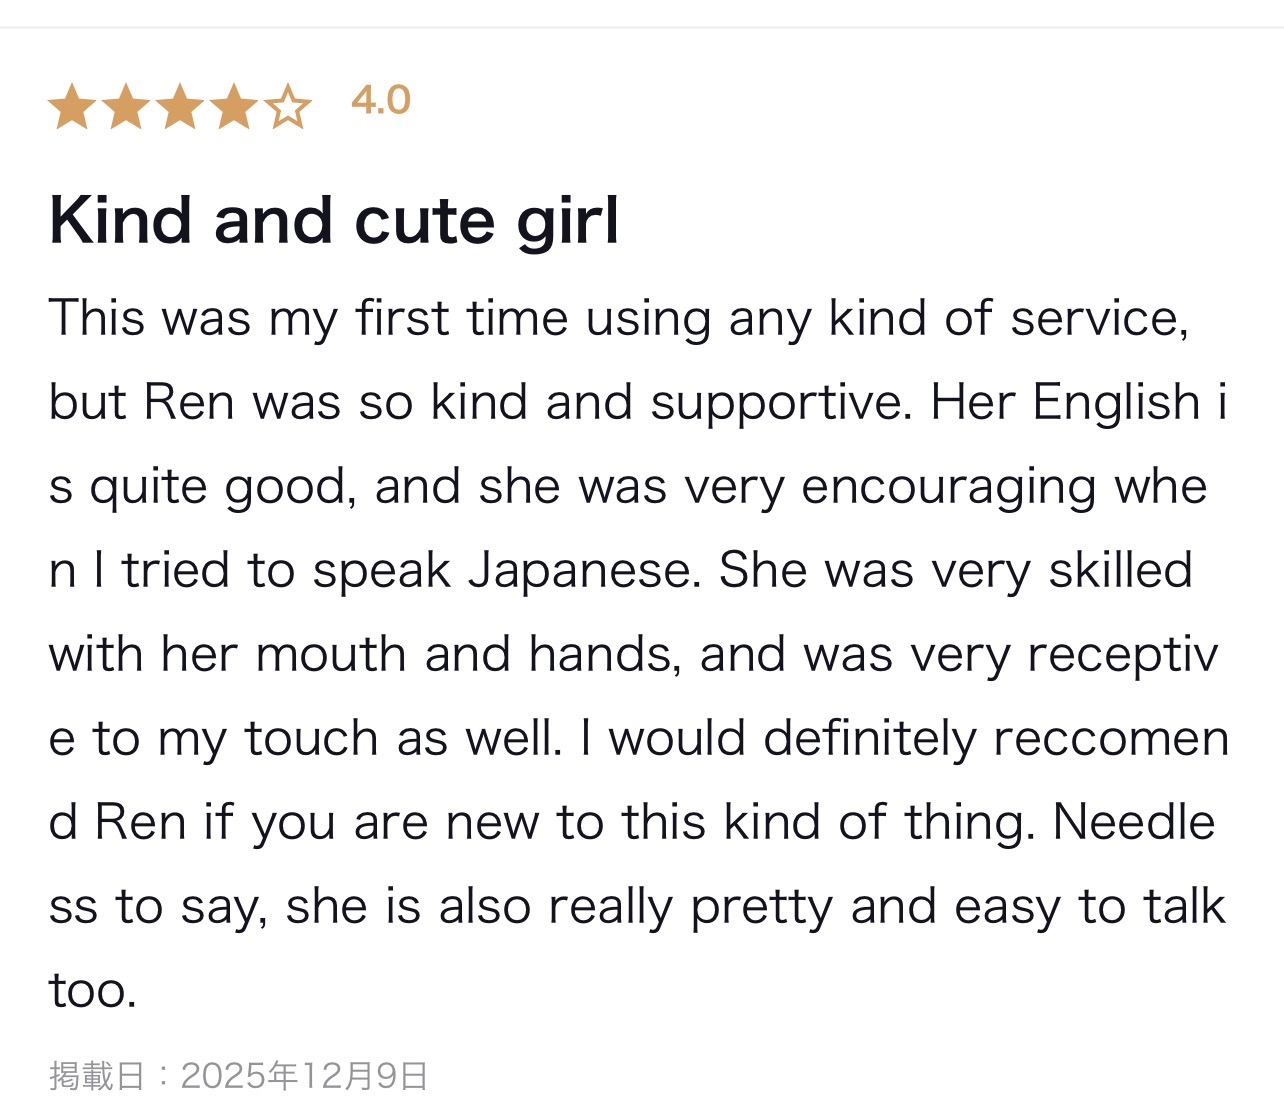1284x1107 pixels.
Task: Click the fourth gold star
Action: [234, 107]
